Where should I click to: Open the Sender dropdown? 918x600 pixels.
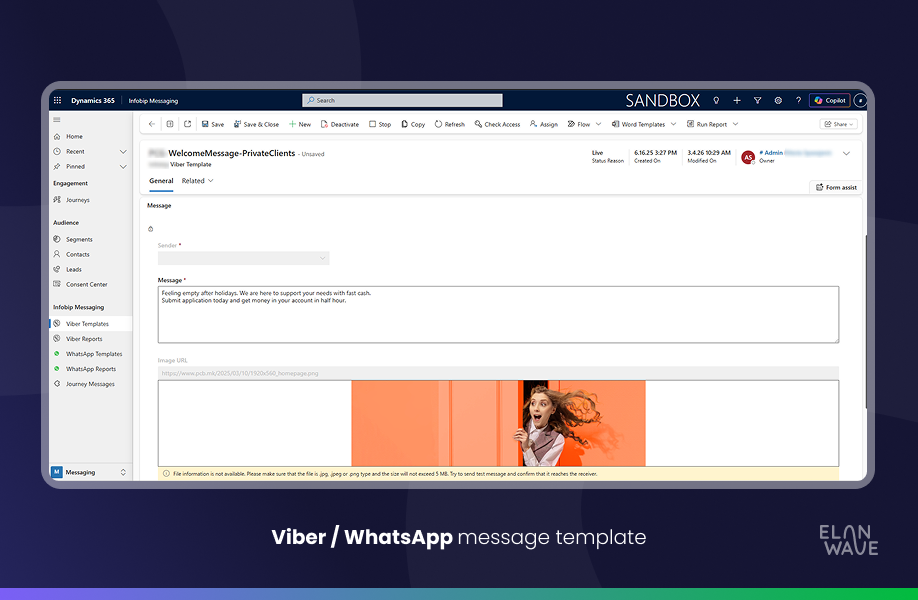(x=244, y=258)
